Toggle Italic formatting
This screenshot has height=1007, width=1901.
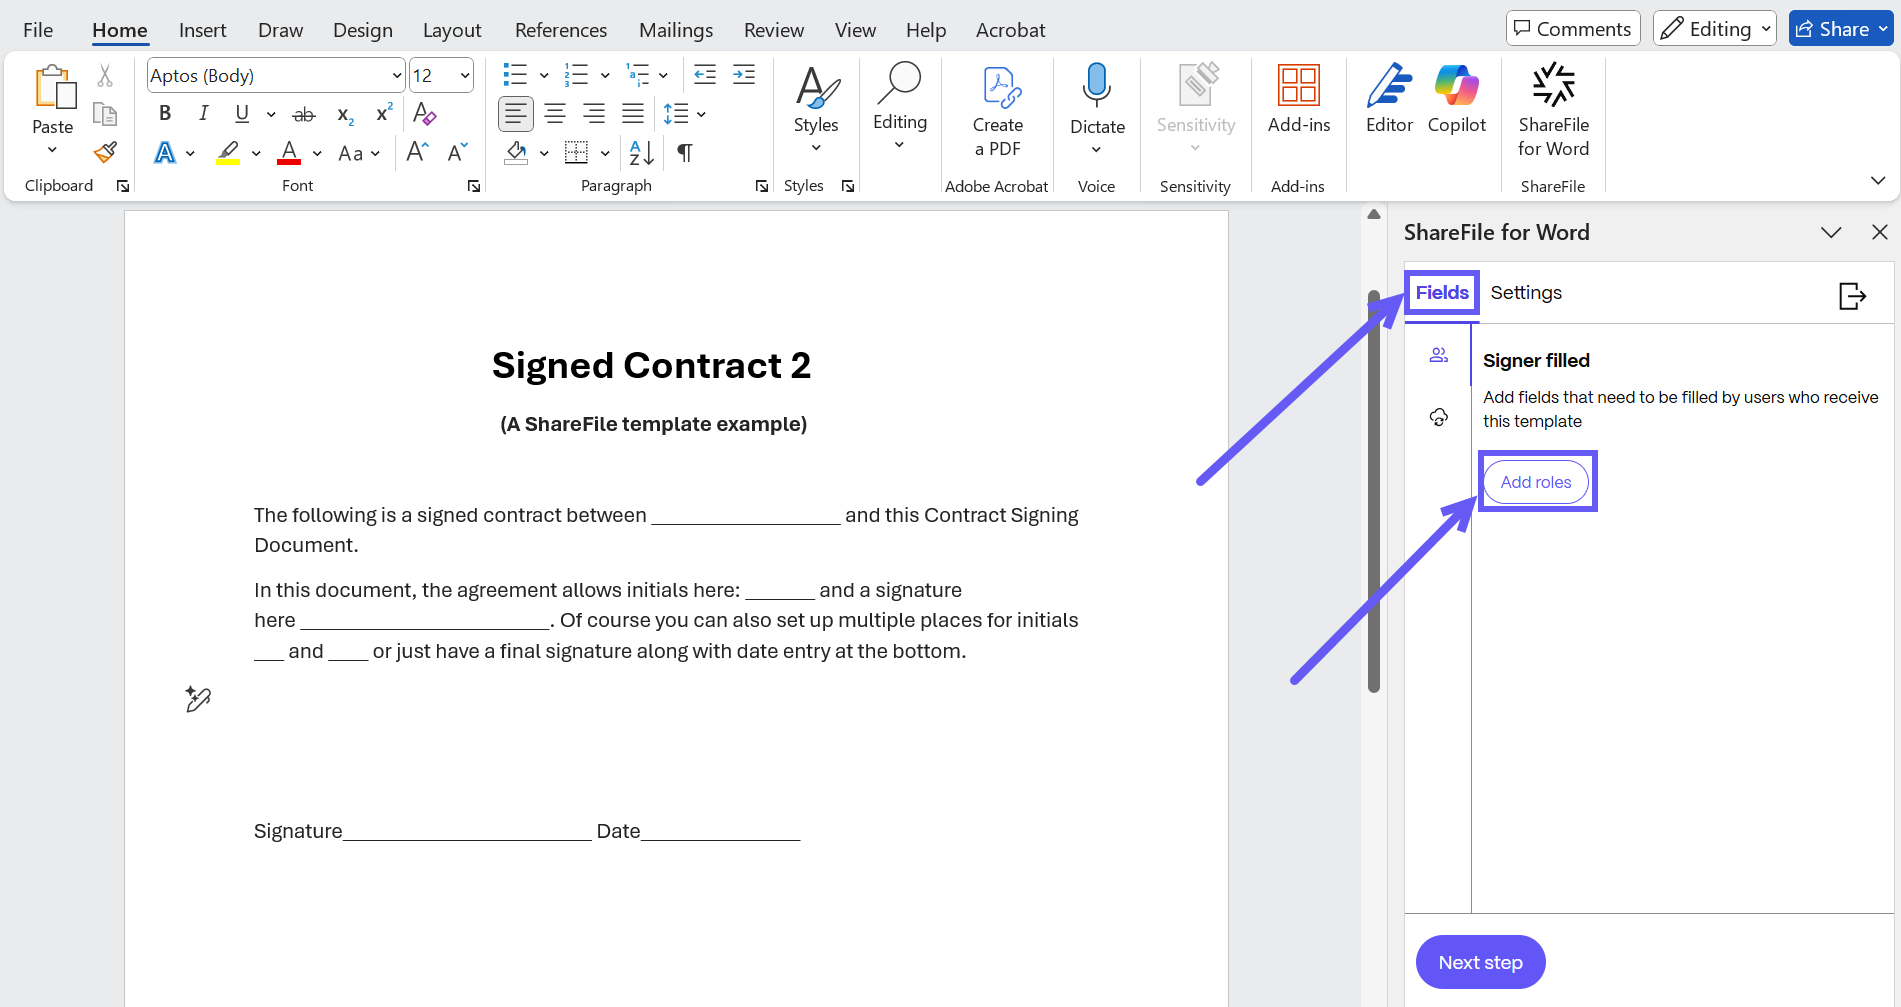pyautogui.click(x=203, y=113)
